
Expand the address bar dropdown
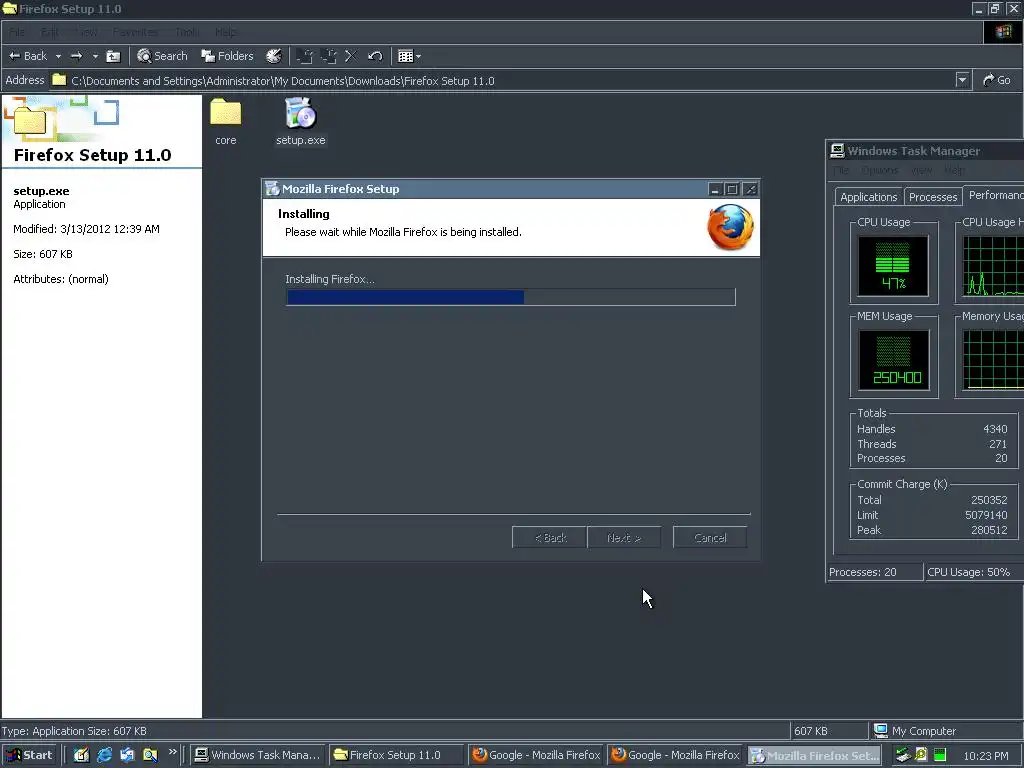pos(962,80)
